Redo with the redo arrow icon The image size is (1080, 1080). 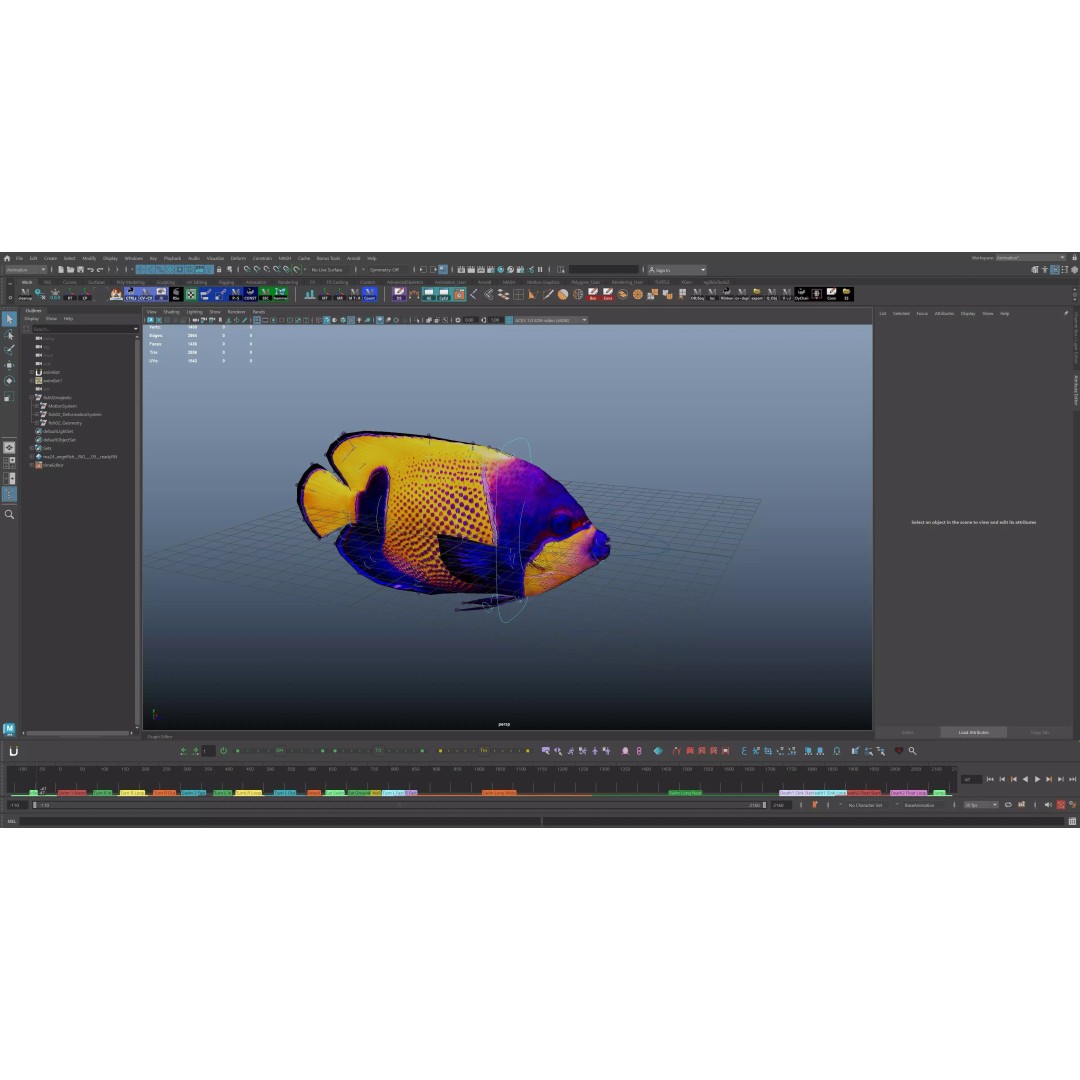[100, 270]
